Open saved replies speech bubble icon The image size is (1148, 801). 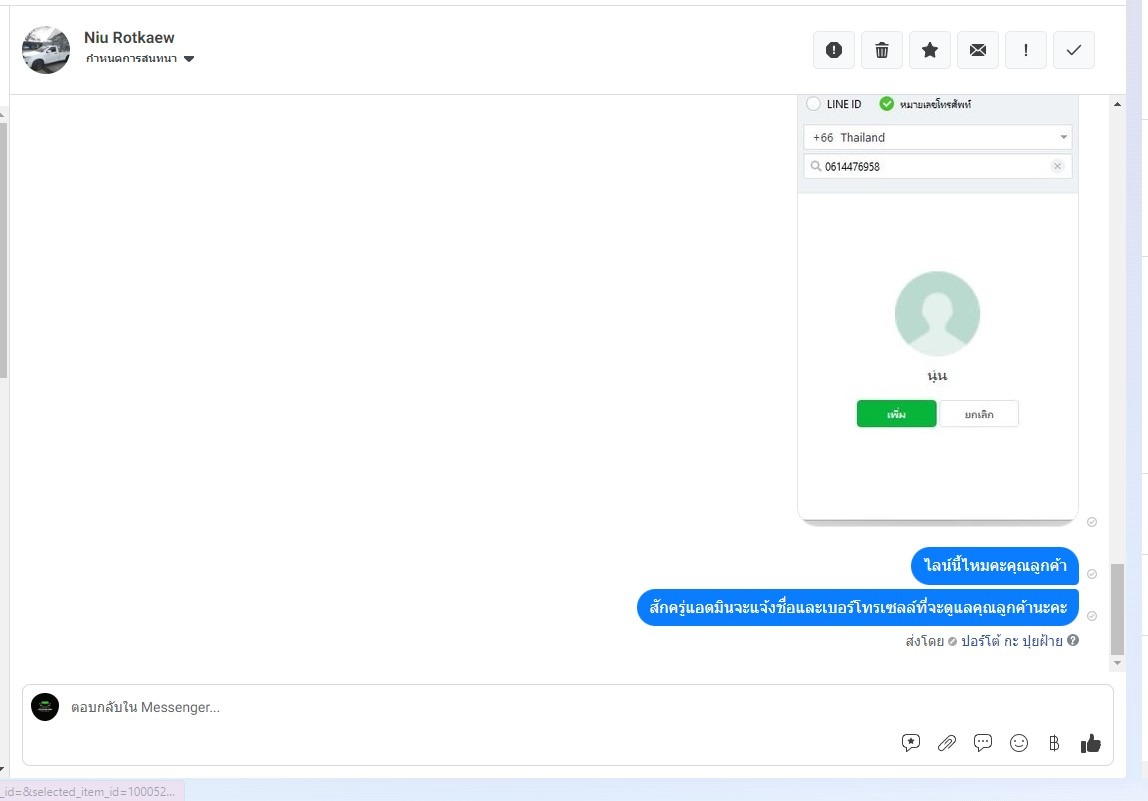[983, 743]
